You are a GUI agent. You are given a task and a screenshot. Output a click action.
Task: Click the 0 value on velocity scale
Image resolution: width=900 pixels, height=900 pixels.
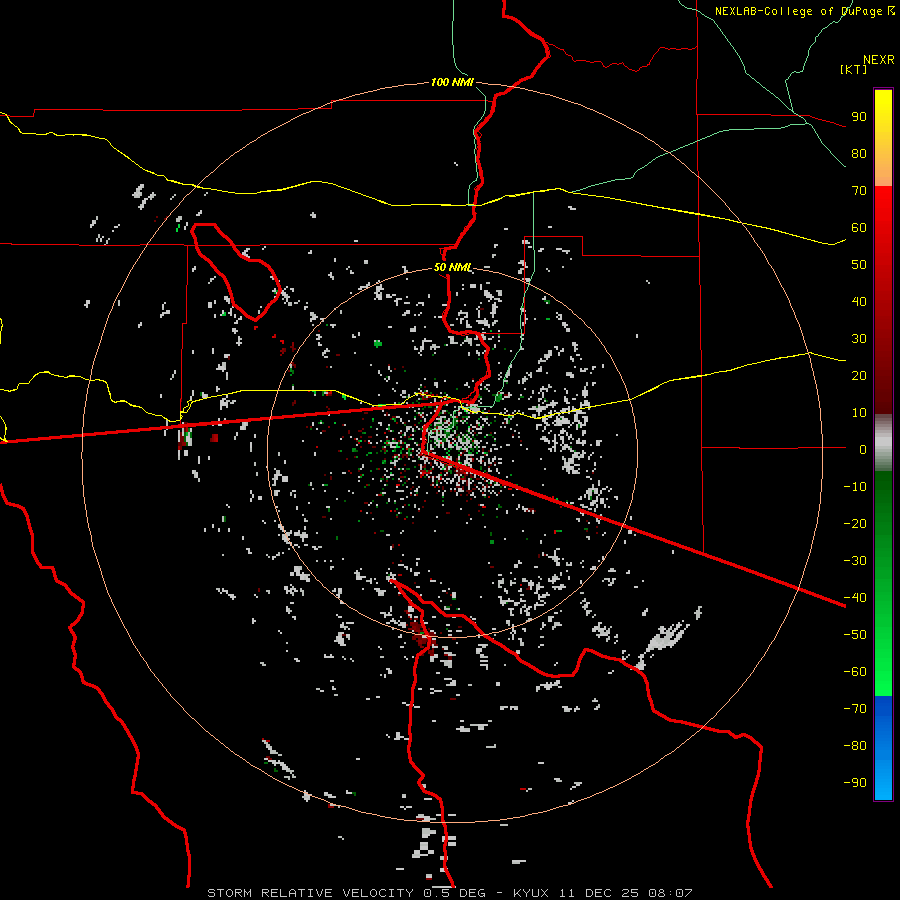pyautogui.click(x=863, y=449)
